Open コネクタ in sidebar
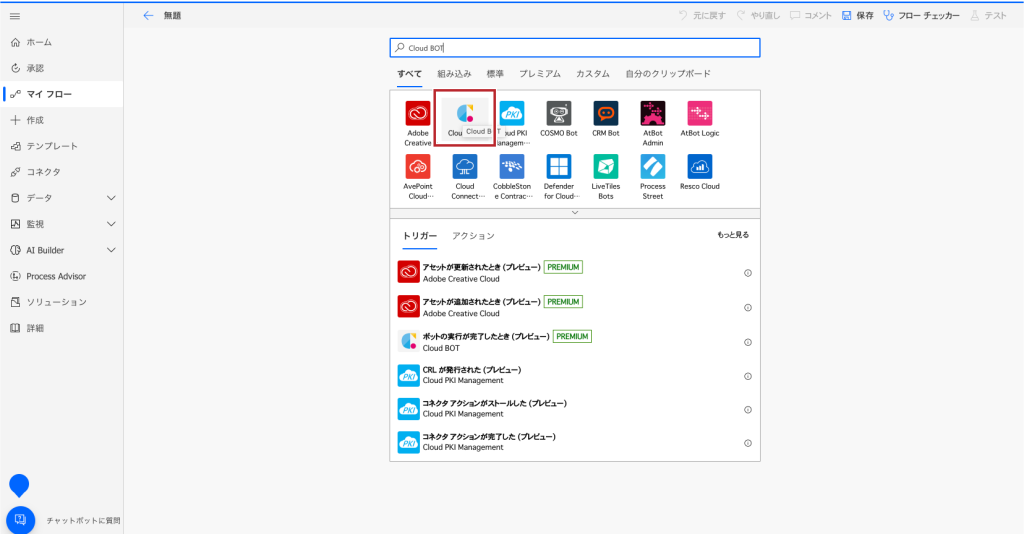The height and width of the screenshot is (534, 1024). point(62,172)
